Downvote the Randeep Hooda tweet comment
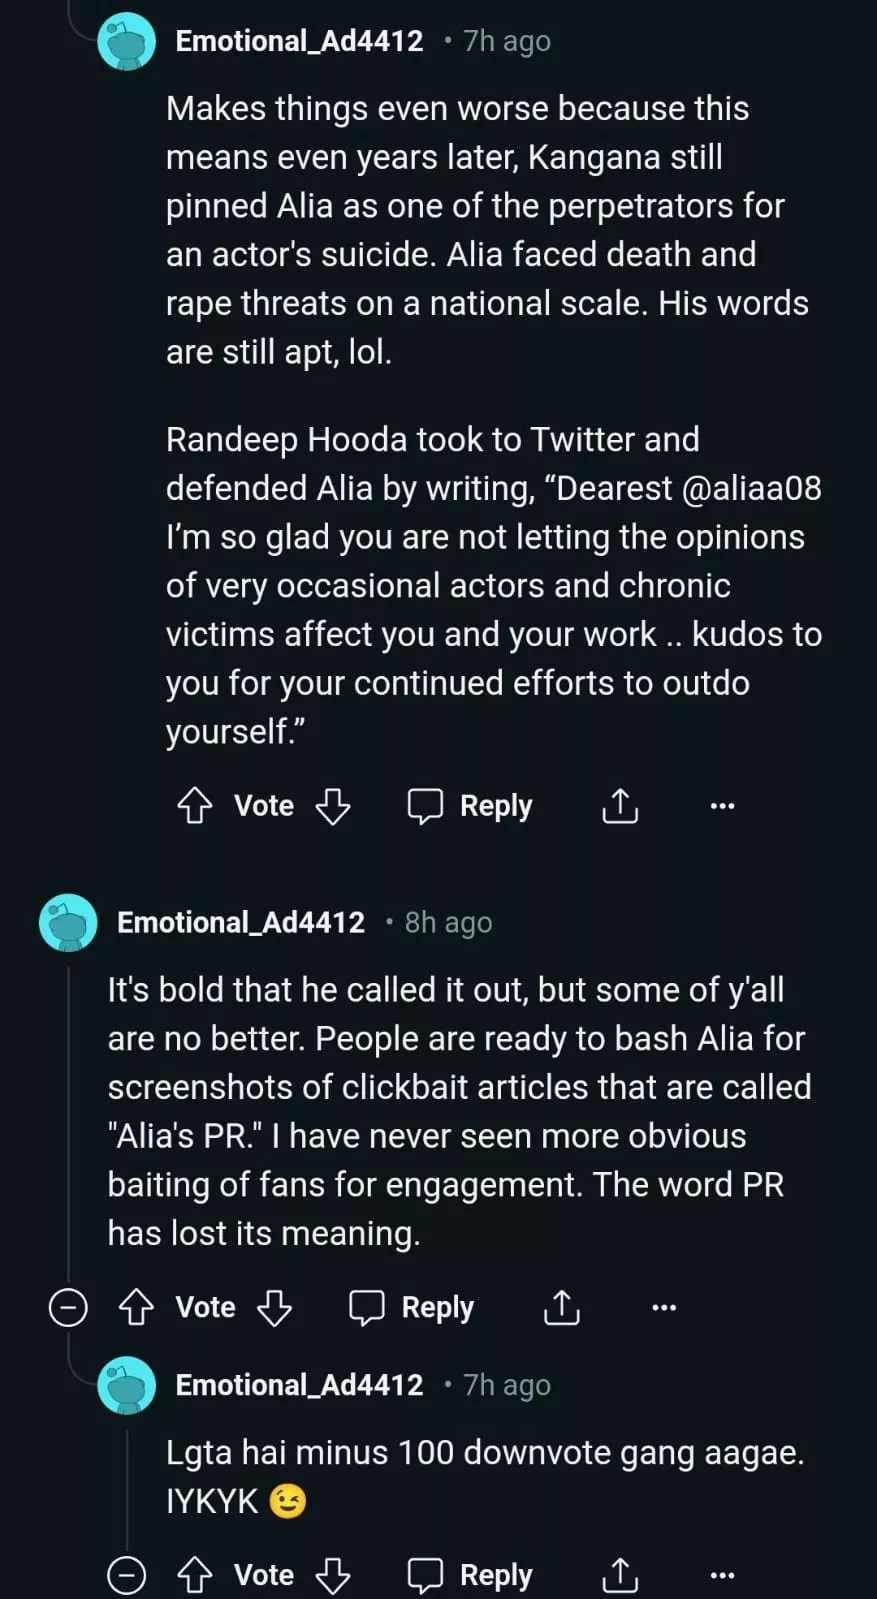877x1599 pixels. coord(333,805)
